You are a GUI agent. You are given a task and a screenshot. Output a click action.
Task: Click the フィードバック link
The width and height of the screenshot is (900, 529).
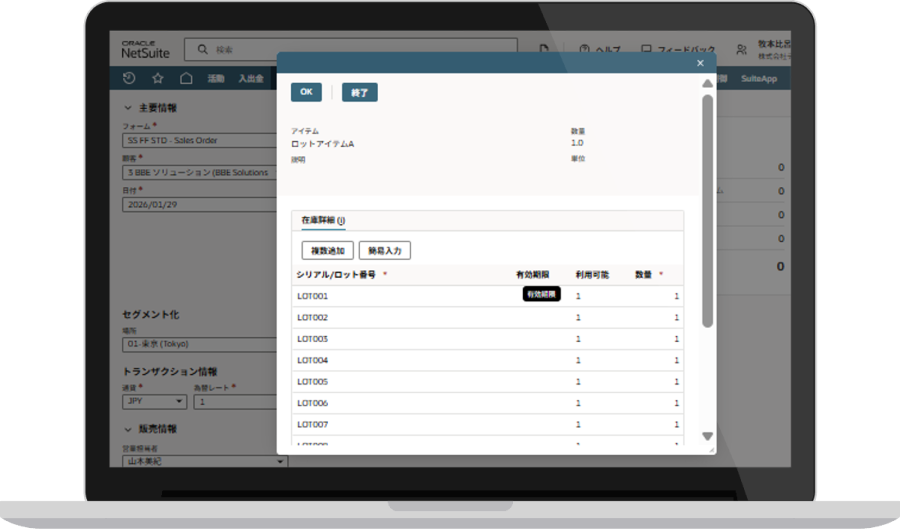click(686, 50)
